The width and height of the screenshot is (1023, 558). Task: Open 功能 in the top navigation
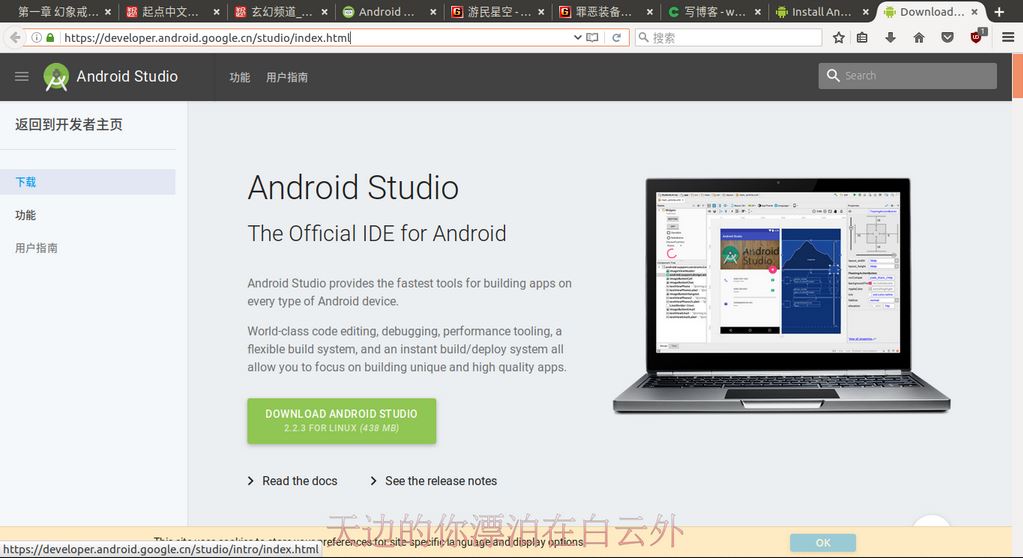(239, 77)
